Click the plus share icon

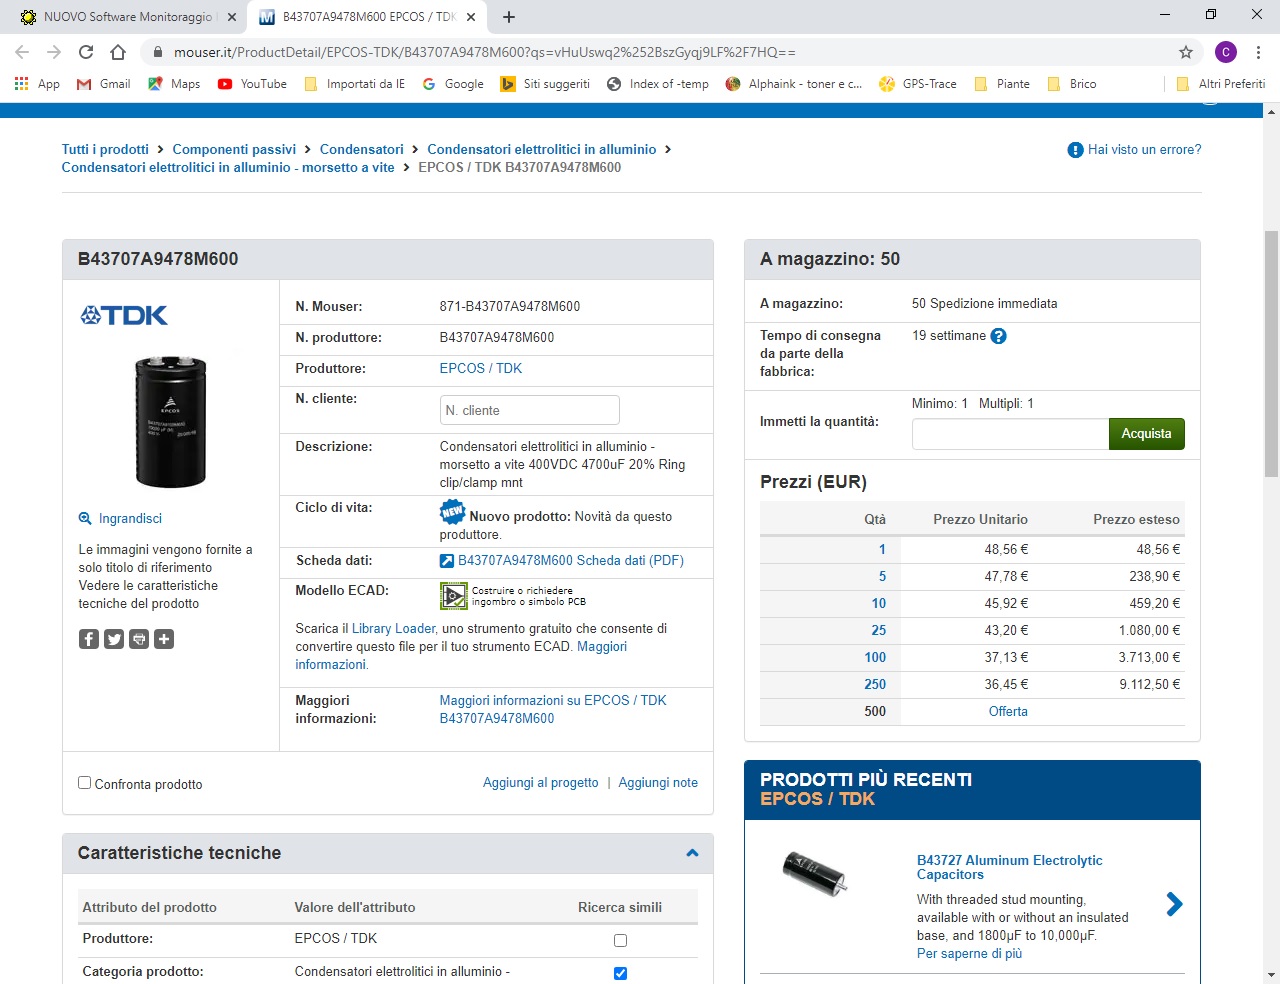point(164,639)
